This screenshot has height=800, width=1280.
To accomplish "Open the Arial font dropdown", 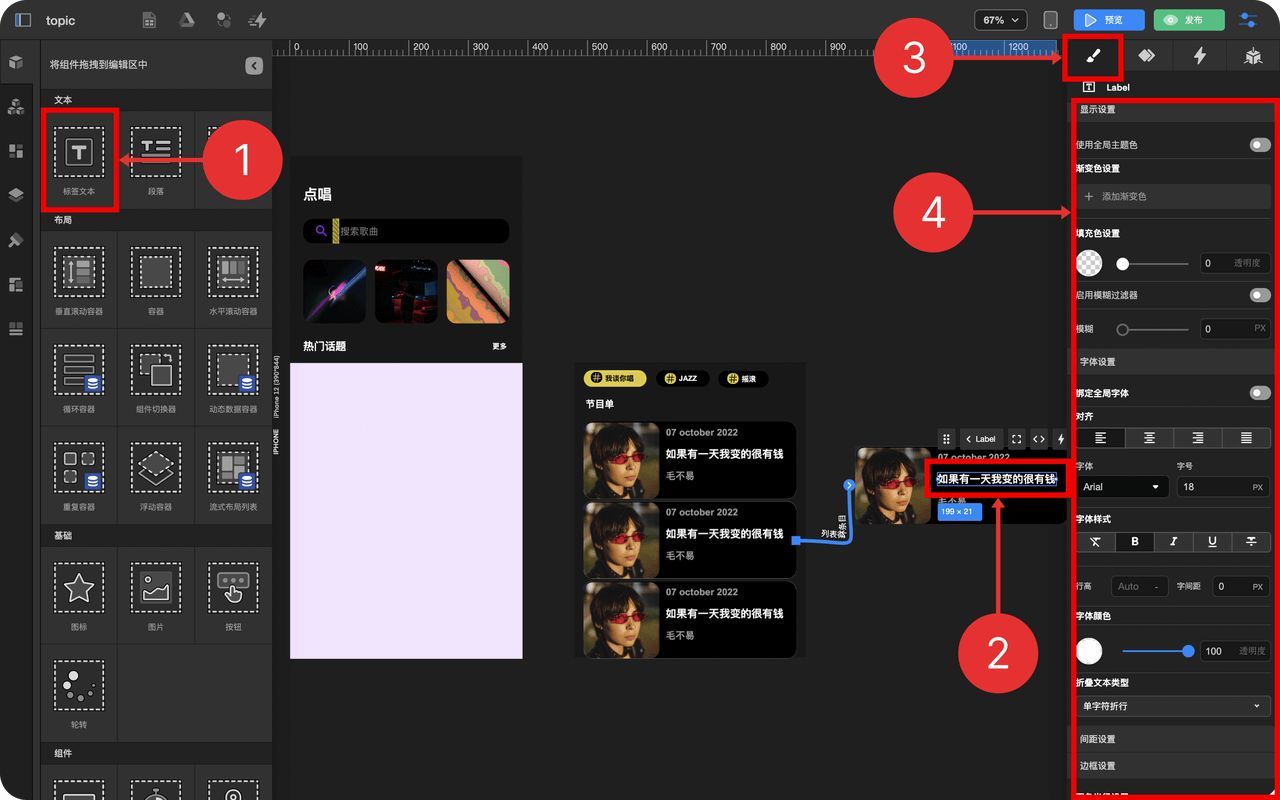I will [x=1122, y=487].
